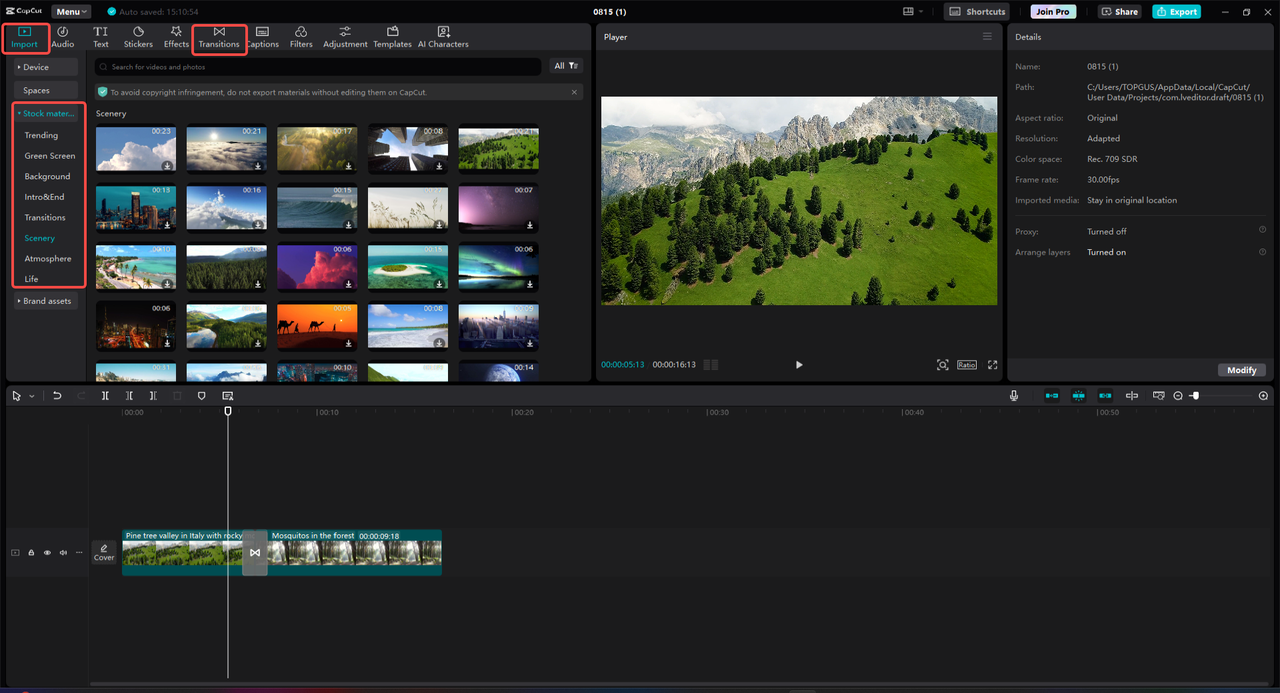Click the transition icon between clips
This screenshot has width=1280, height=693.
[x=255, y=553]
